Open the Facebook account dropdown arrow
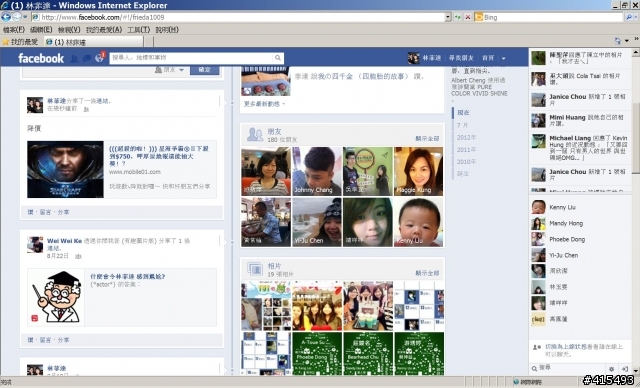The height and width of the screenshot is (388, 640). pyautogui.click(x=503, y=58)
